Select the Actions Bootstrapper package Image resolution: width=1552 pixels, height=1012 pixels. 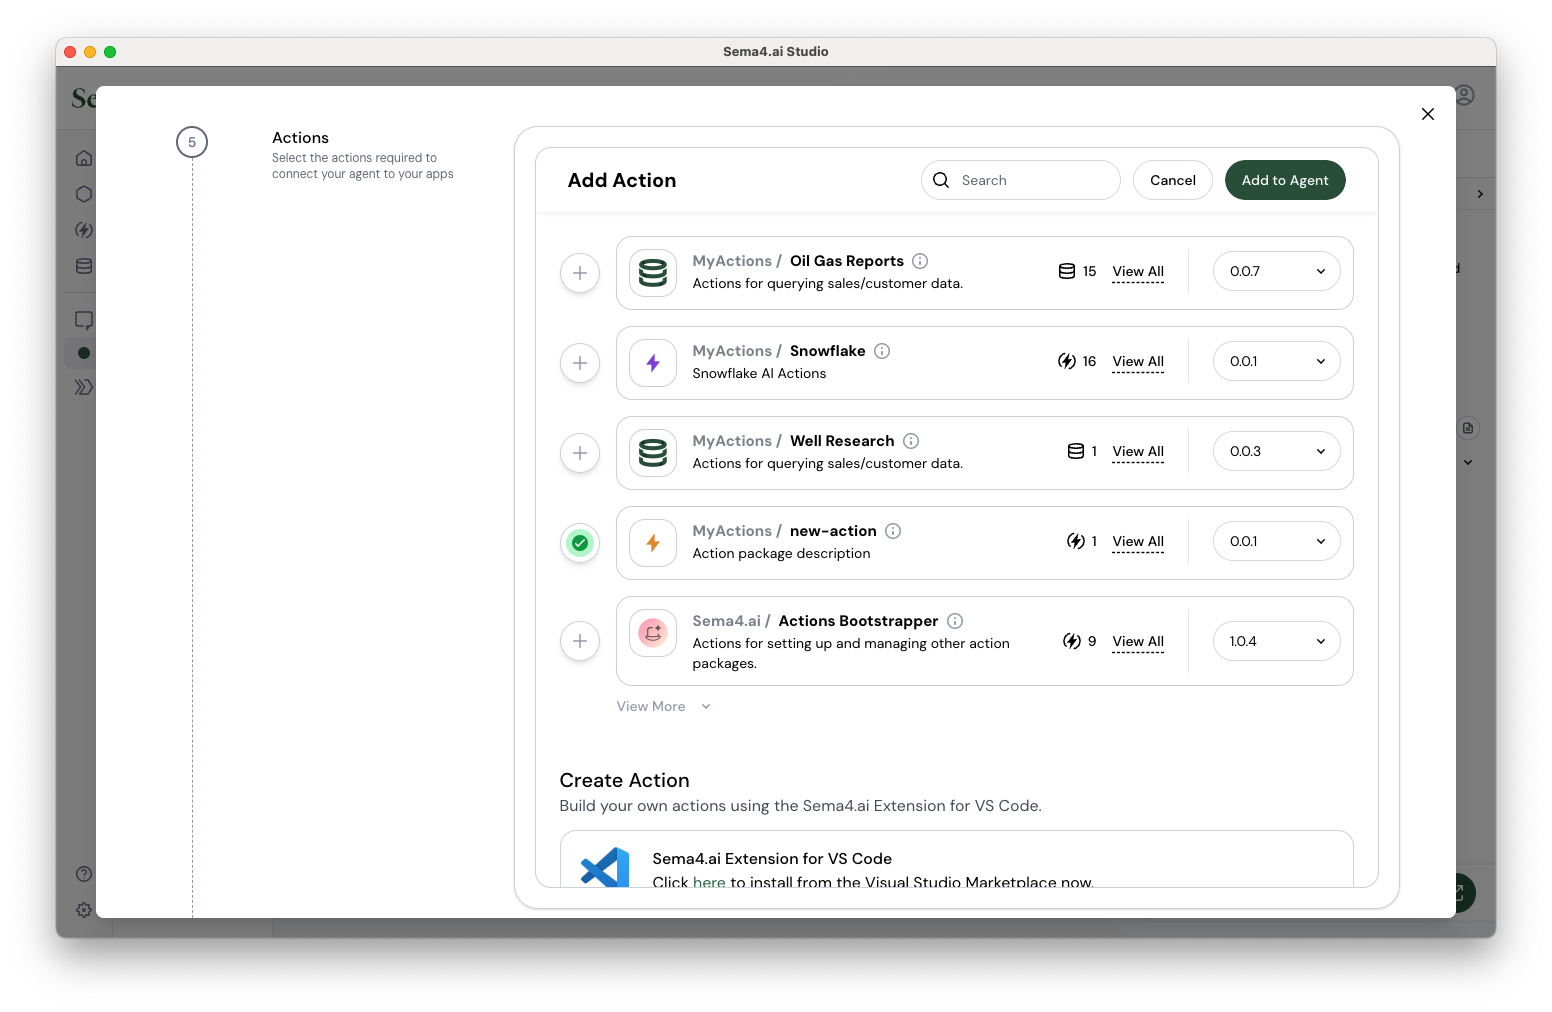[x=580, y=641]
